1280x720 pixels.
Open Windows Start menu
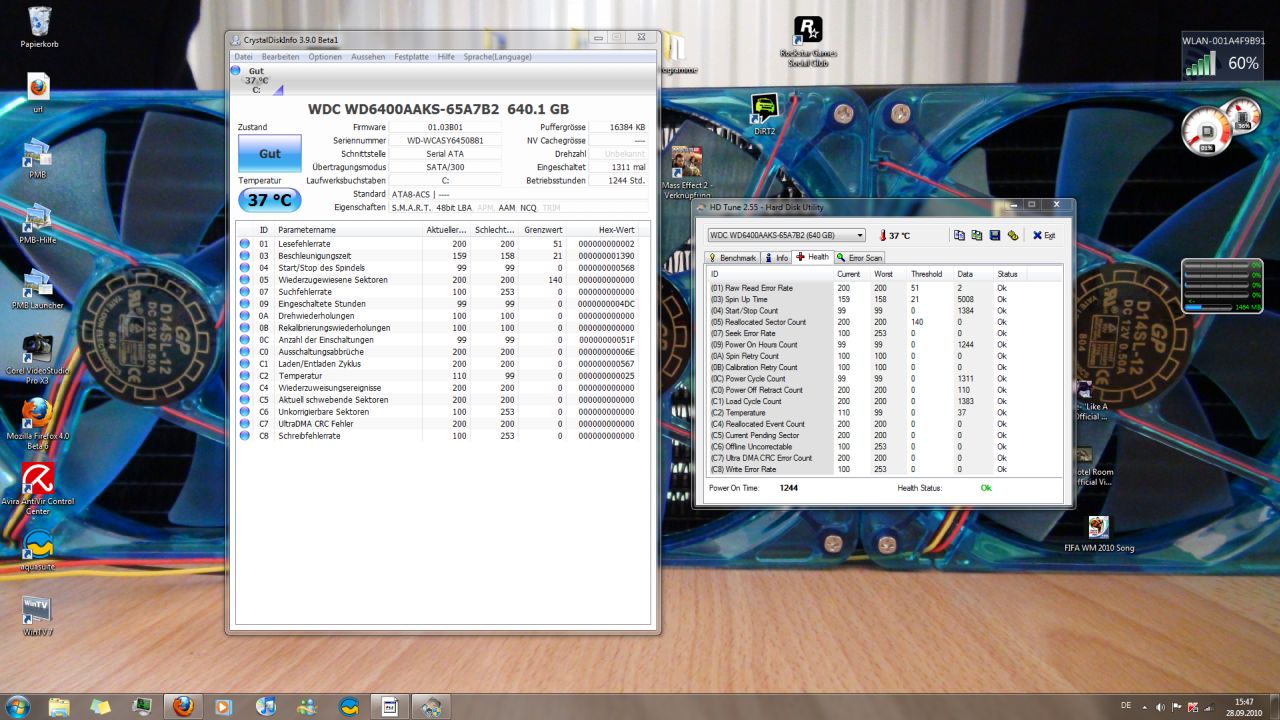pyautogui.click(x=17, y=707)
